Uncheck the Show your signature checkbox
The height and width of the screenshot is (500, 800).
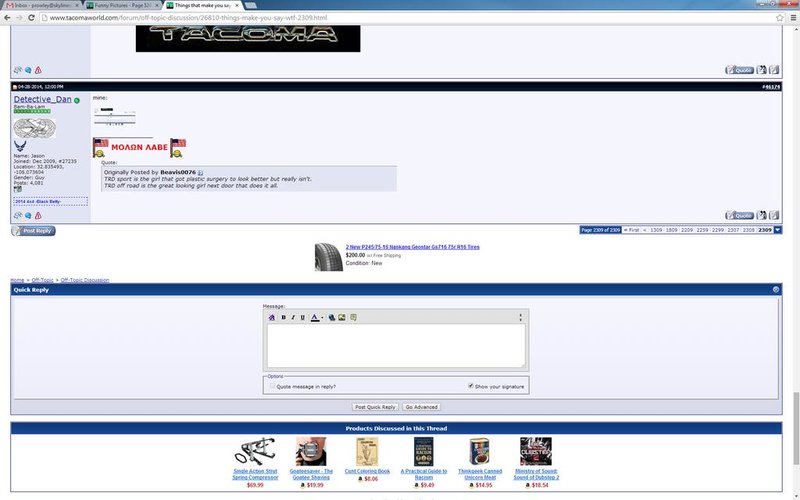tap(470, 386)
